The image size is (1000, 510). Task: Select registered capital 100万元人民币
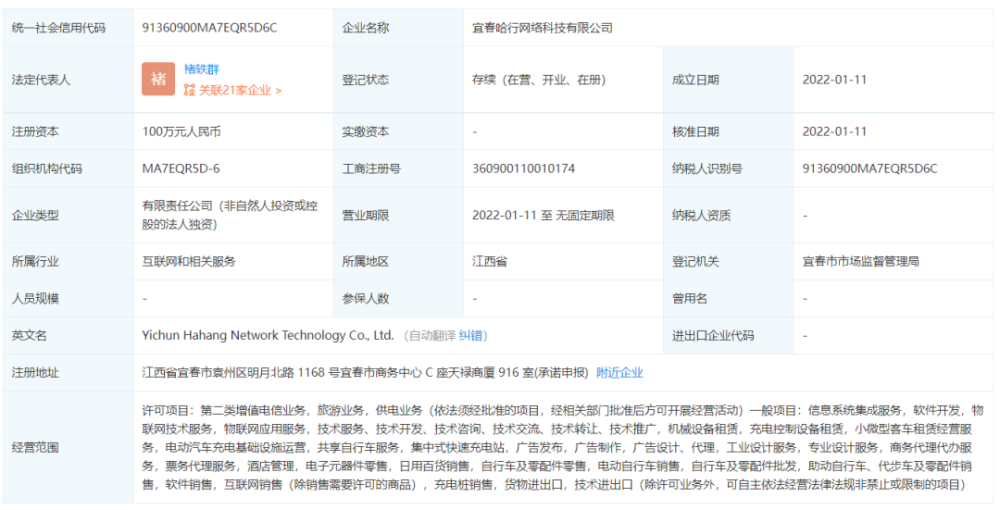pyautogui.click(x=182, y=132)
